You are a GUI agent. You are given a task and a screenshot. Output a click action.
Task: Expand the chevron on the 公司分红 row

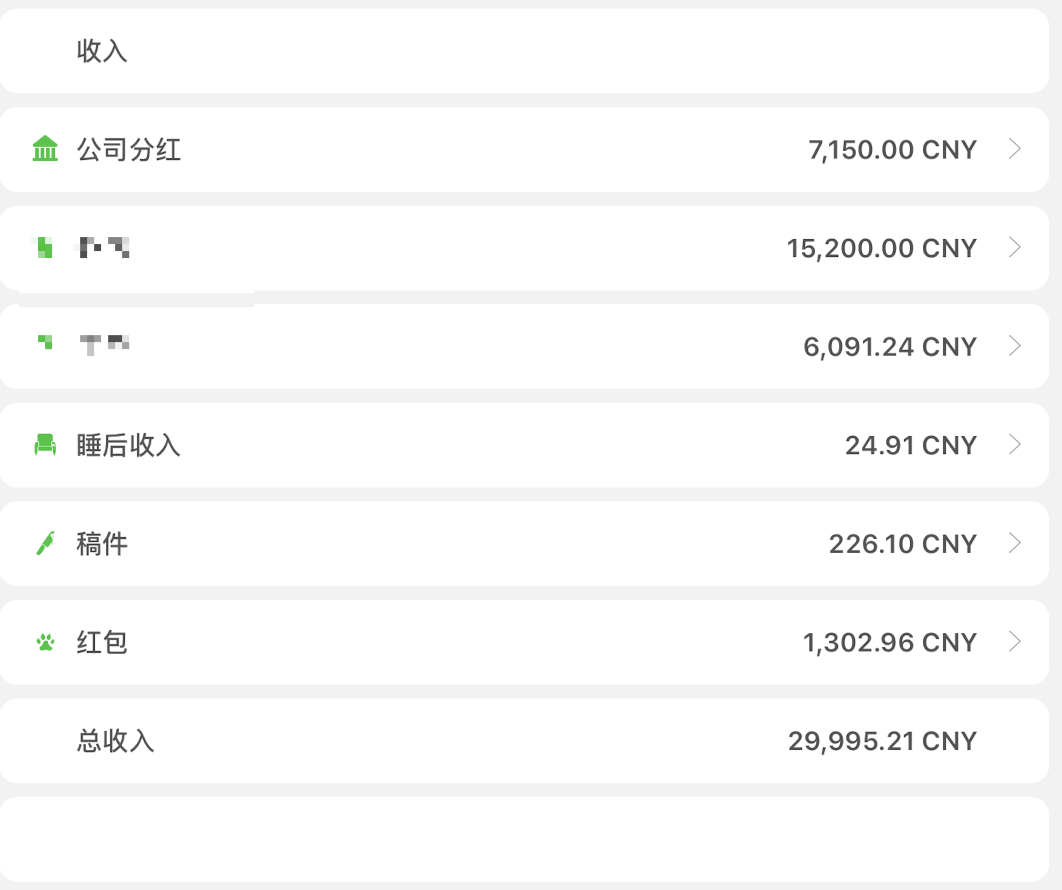coord(1015,150)
